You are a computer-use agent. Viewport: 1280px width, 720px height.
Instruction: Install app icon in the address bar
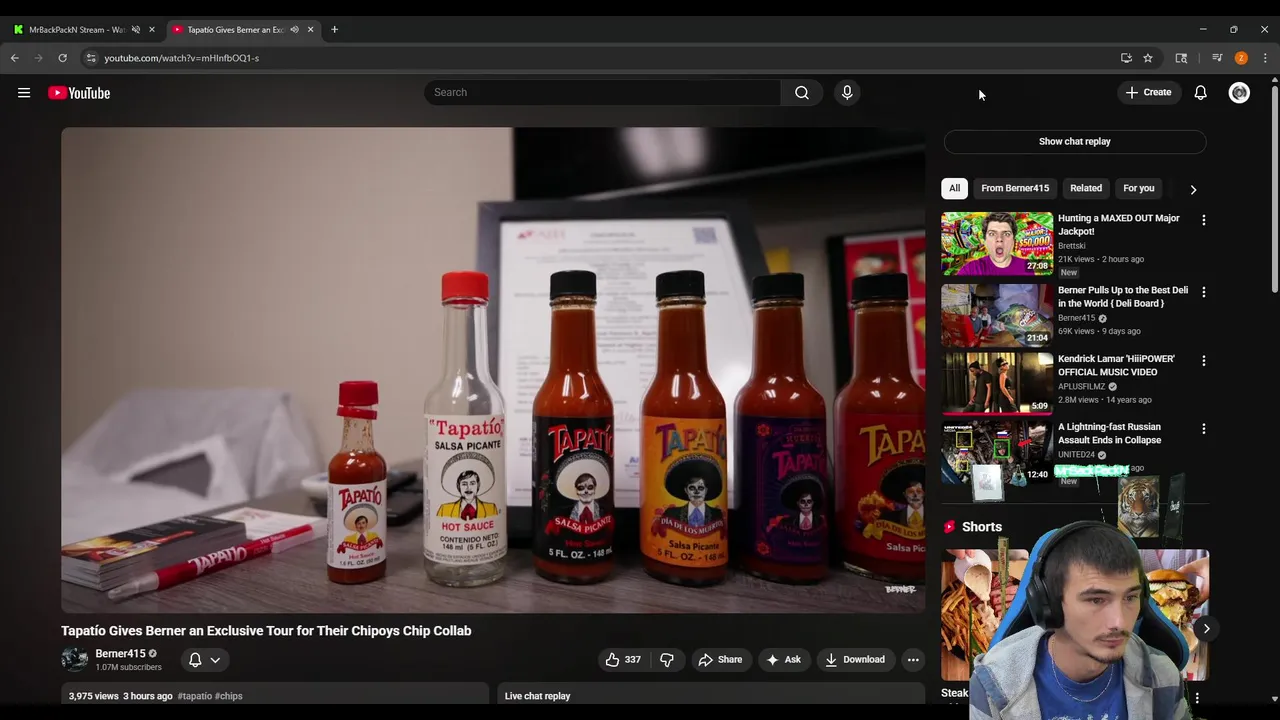tap(1126, 58)
